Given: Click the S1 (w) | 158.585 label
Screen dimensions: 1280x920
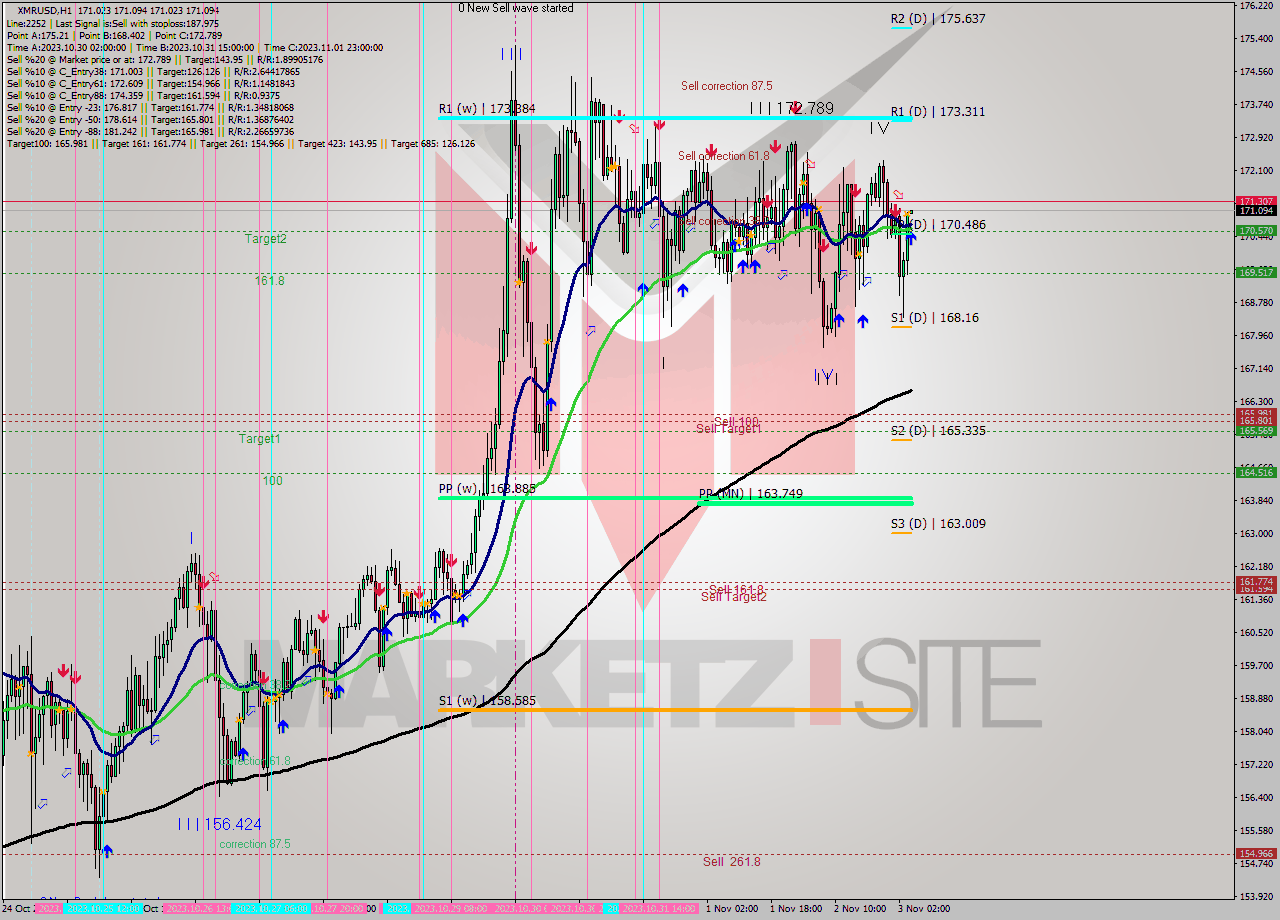Looking at the screenshot, I should [x=487, y=701].
